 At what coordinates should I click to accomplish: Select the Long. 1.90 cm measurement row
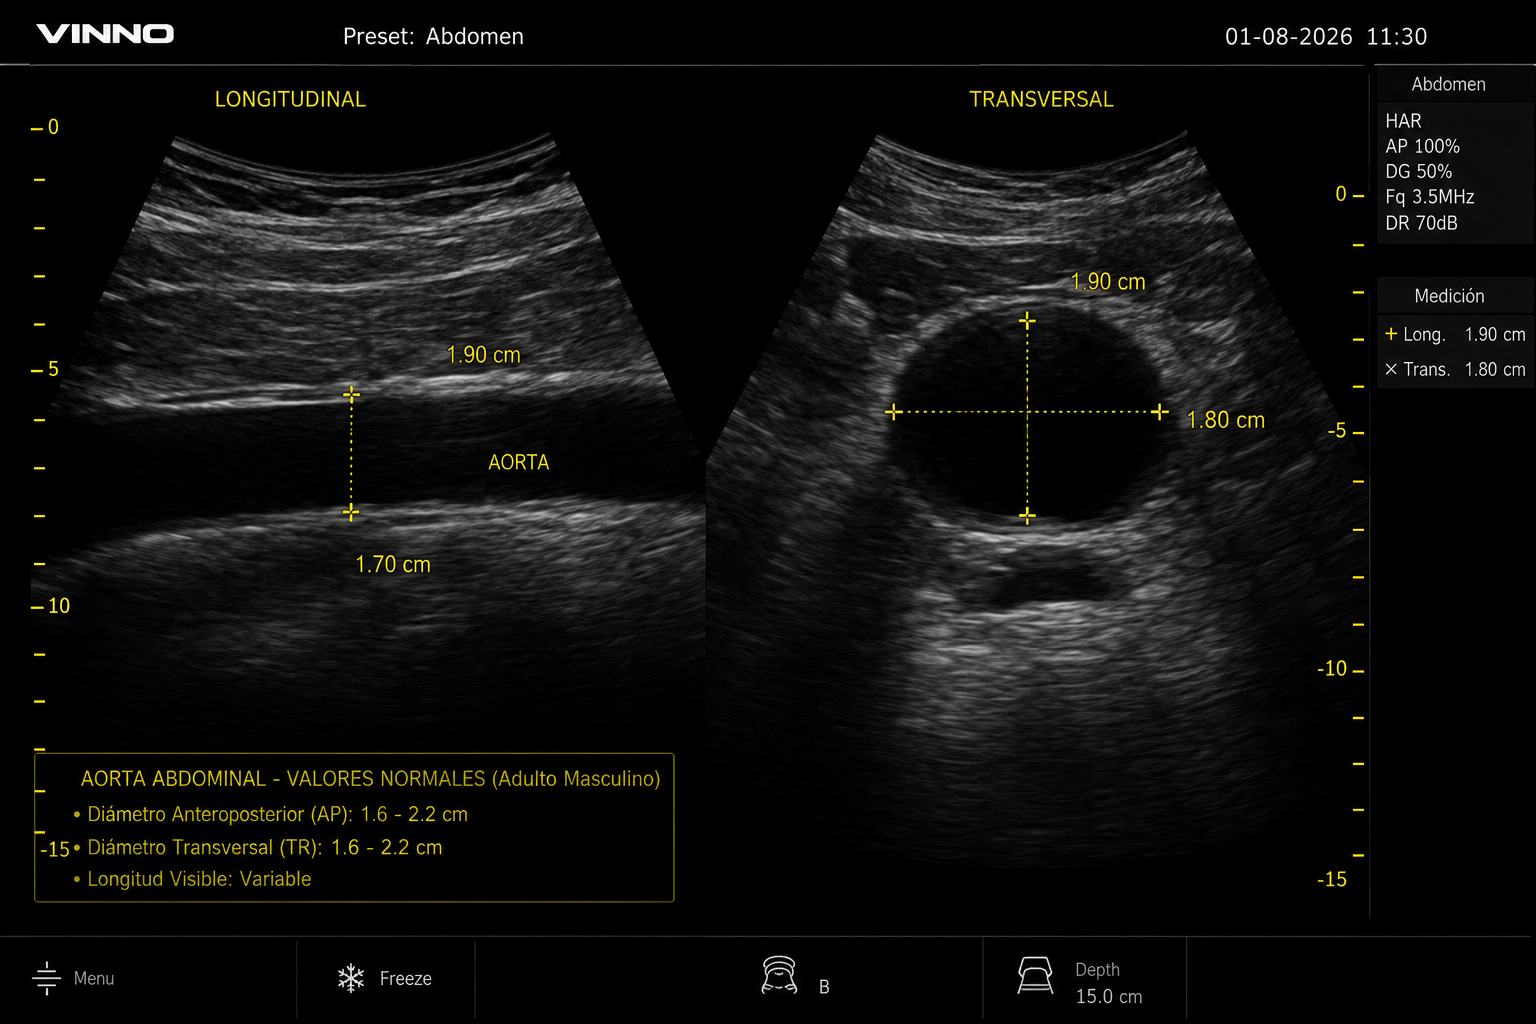click(x=1455, y=334)
